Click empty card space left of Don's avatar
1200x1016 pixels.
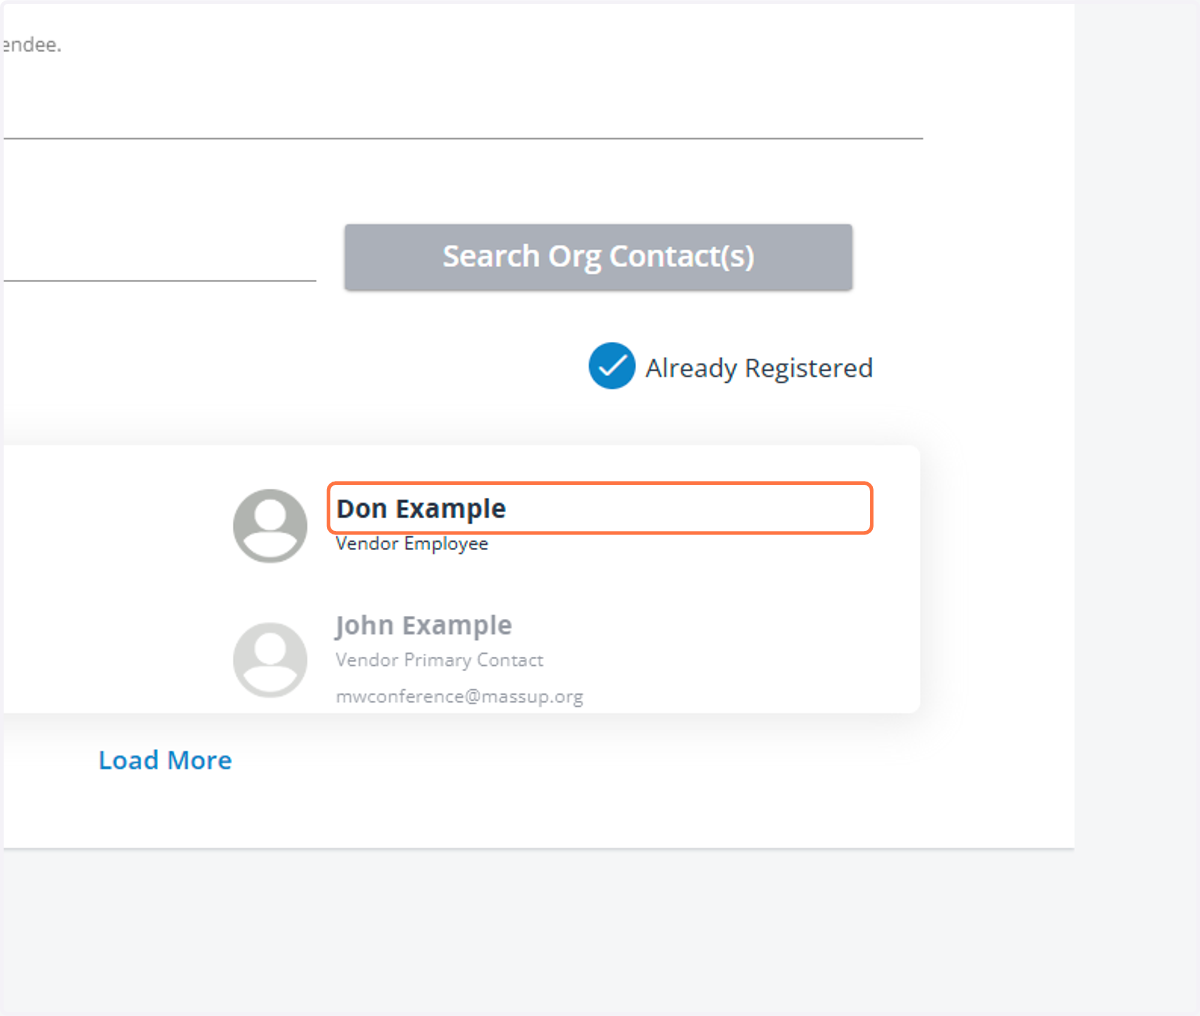pyautogui.click(x=115, y=526)
